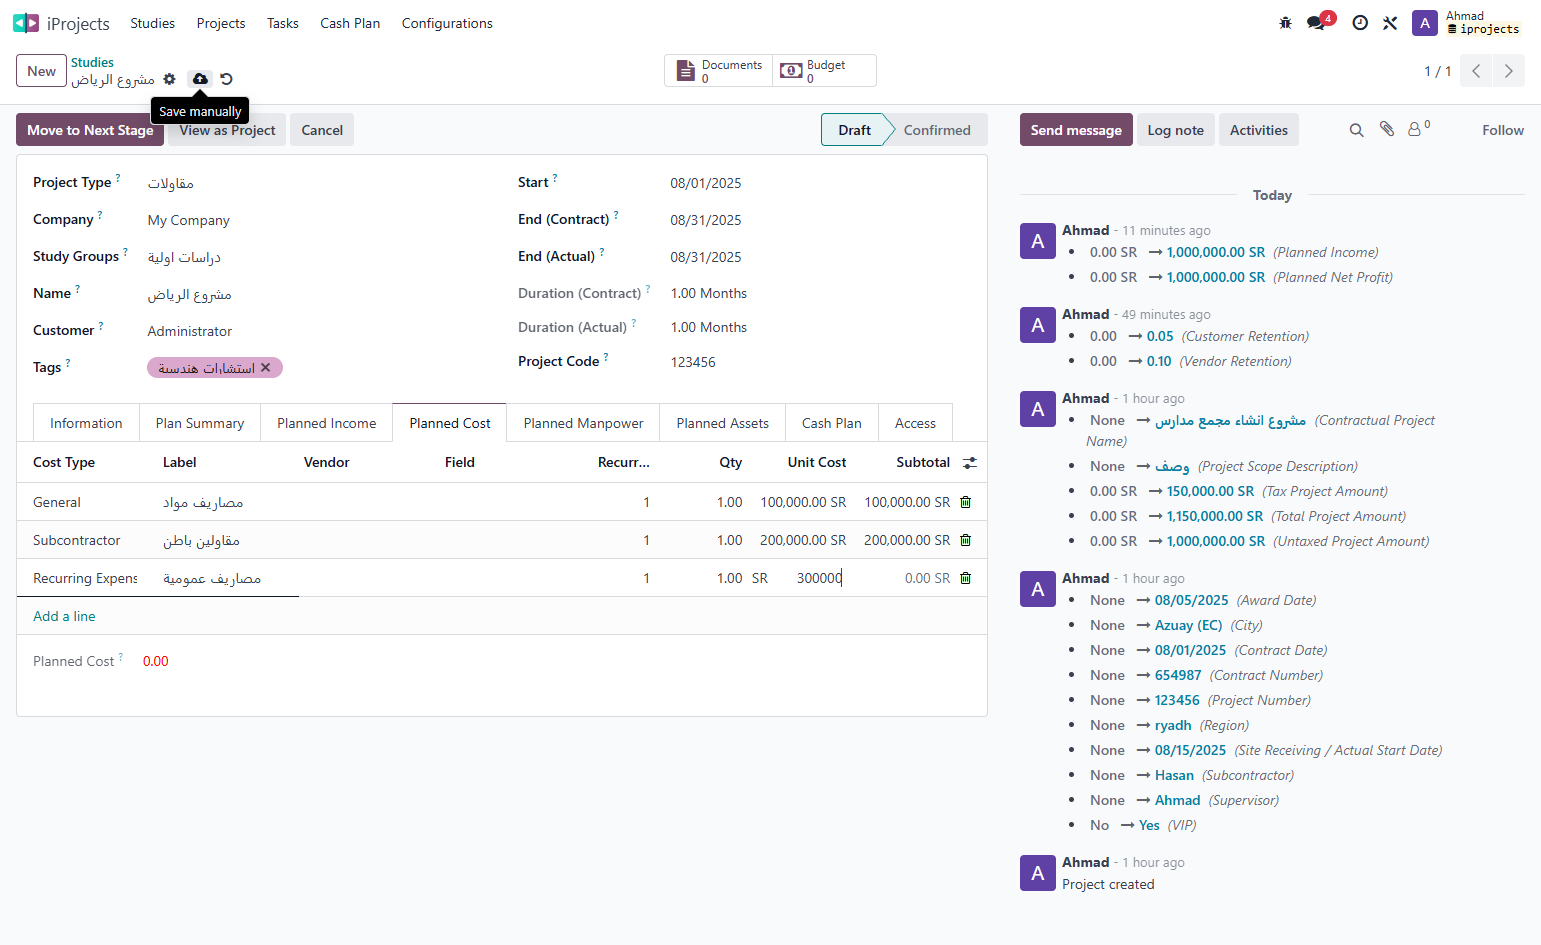Delete the Recurring Expense line trash icon
The height and width of the screenshot is (945, 1541).
966,578
